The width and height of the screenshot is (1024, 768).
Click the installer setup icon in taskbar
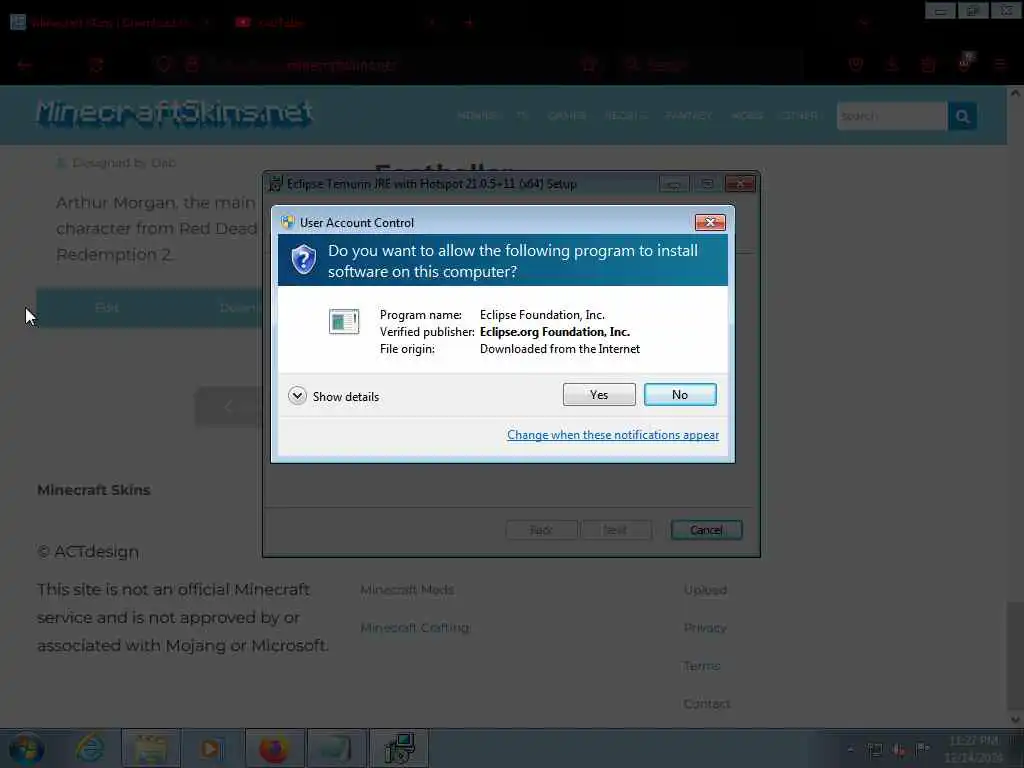tap(399, 748)
